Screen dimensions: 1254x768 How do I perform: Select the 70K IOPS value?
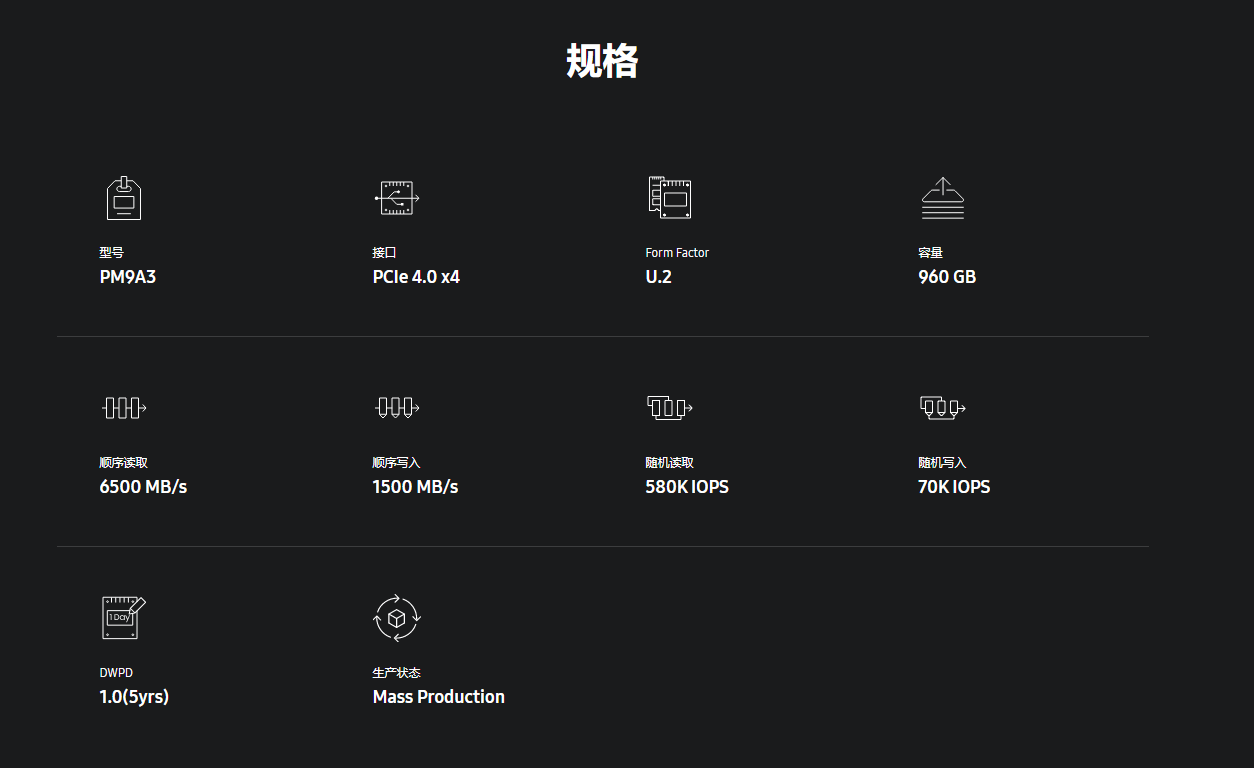click(x=954, y=487)
